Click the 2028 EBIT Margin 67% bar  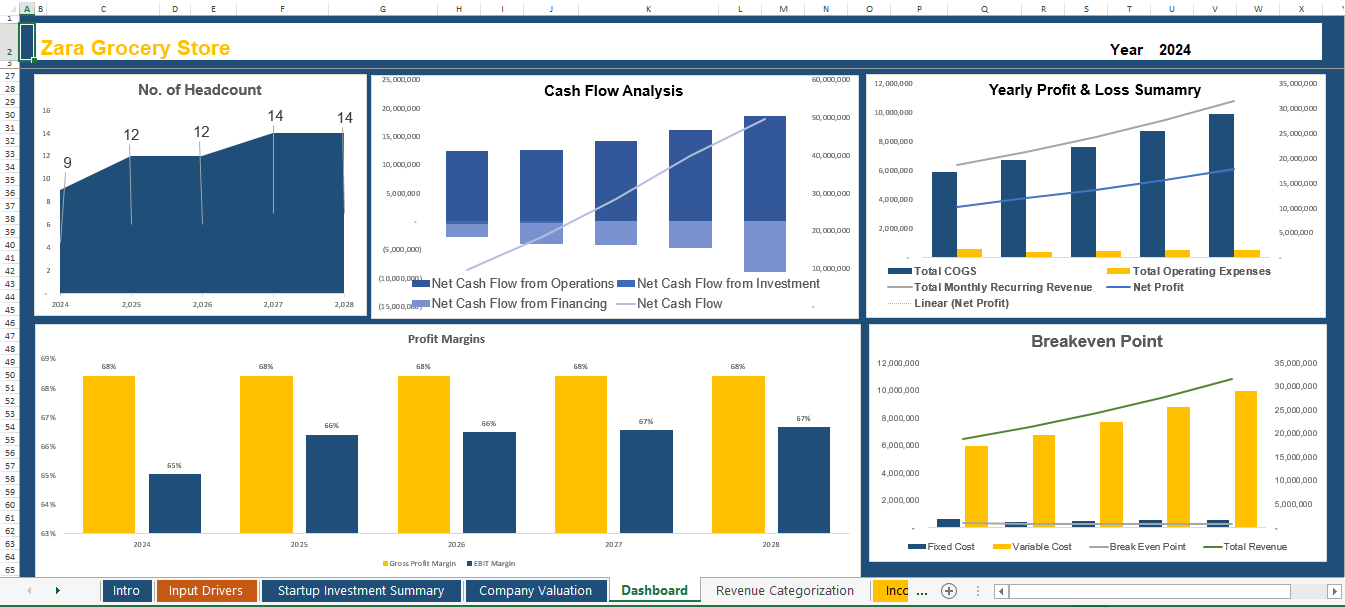[804, 480]
